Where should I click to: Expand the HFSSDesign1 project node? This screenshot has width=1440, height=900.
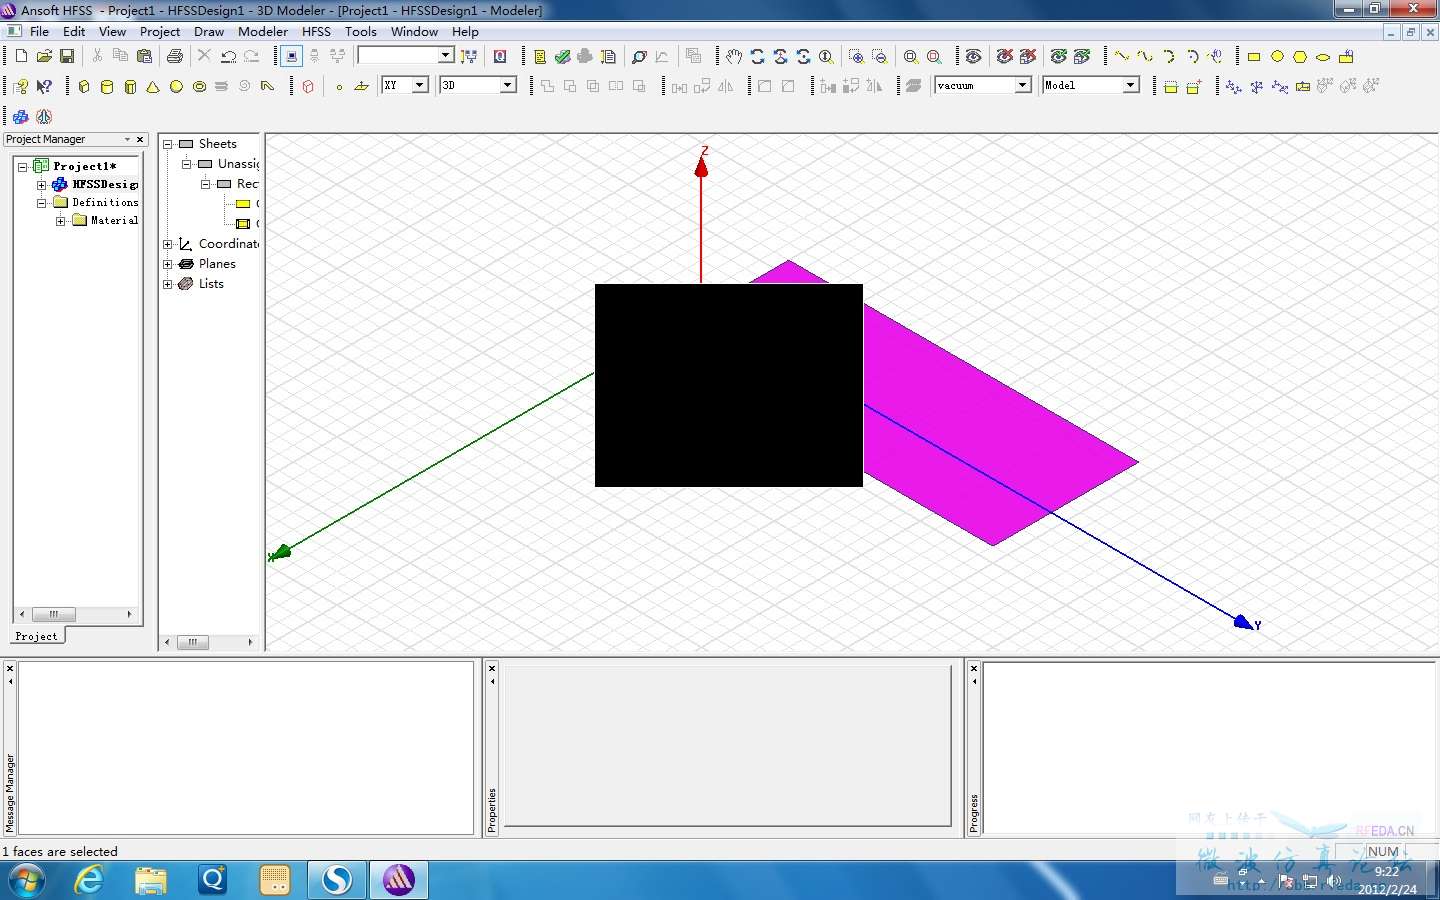(42, 185)
